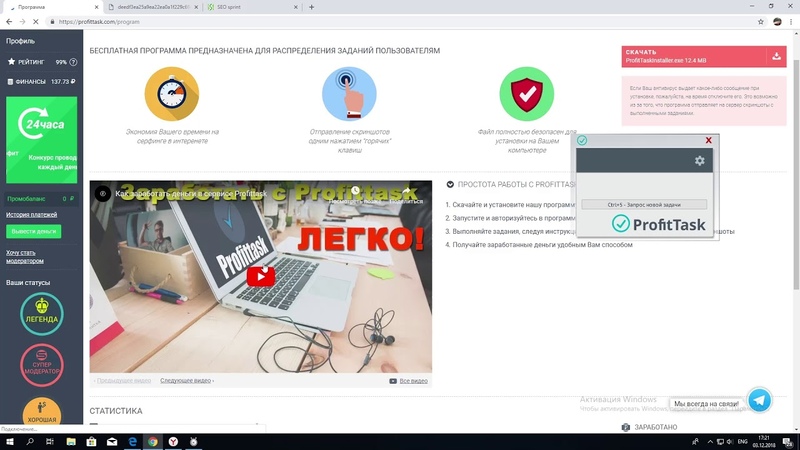Switch to the Программа tab
Image resolution: width=800 pixels, height=450 pixels.
pyautogui.click(x=51, y=7)
